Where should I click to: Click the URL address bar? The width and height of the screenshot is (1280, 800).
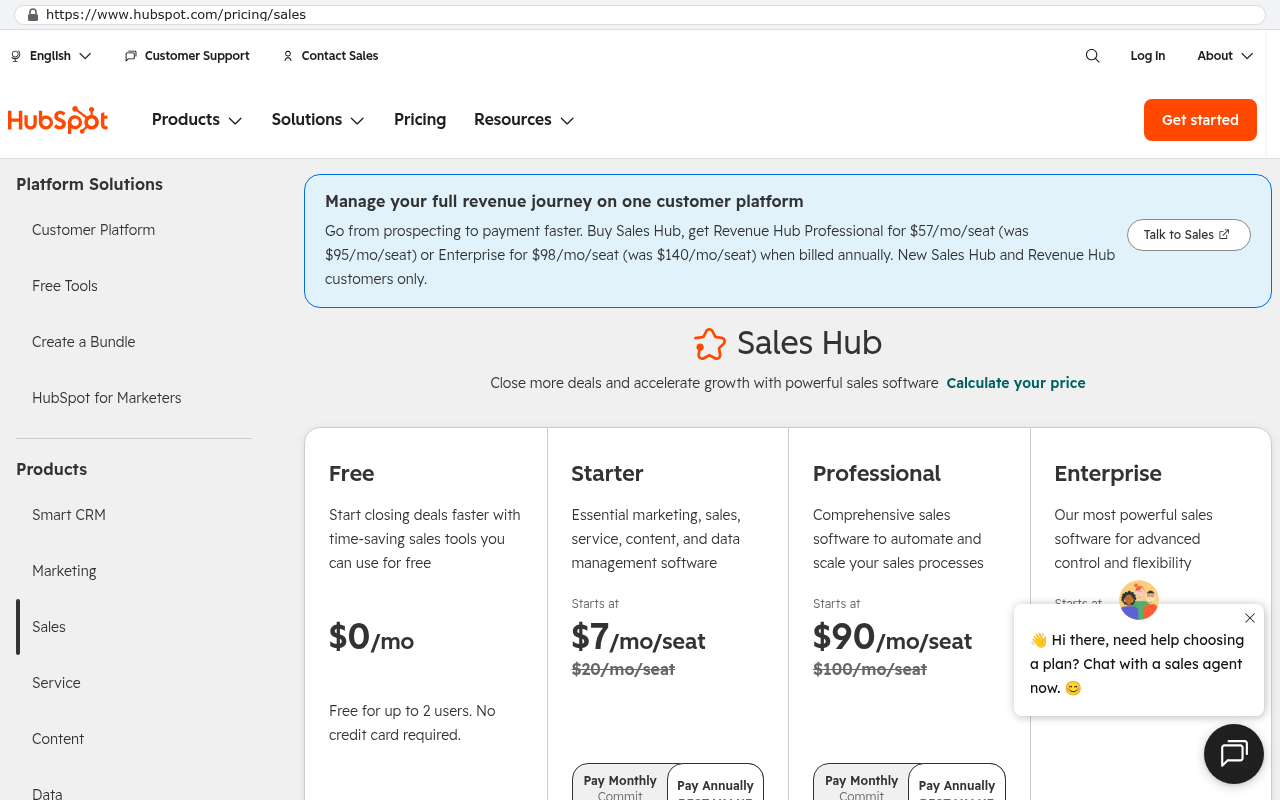[x=640, y=15]
